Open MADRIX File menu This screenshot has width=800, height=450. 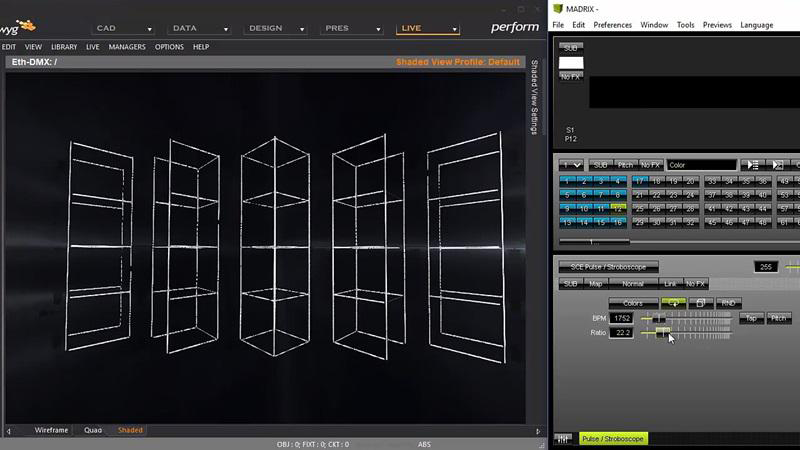558,25
